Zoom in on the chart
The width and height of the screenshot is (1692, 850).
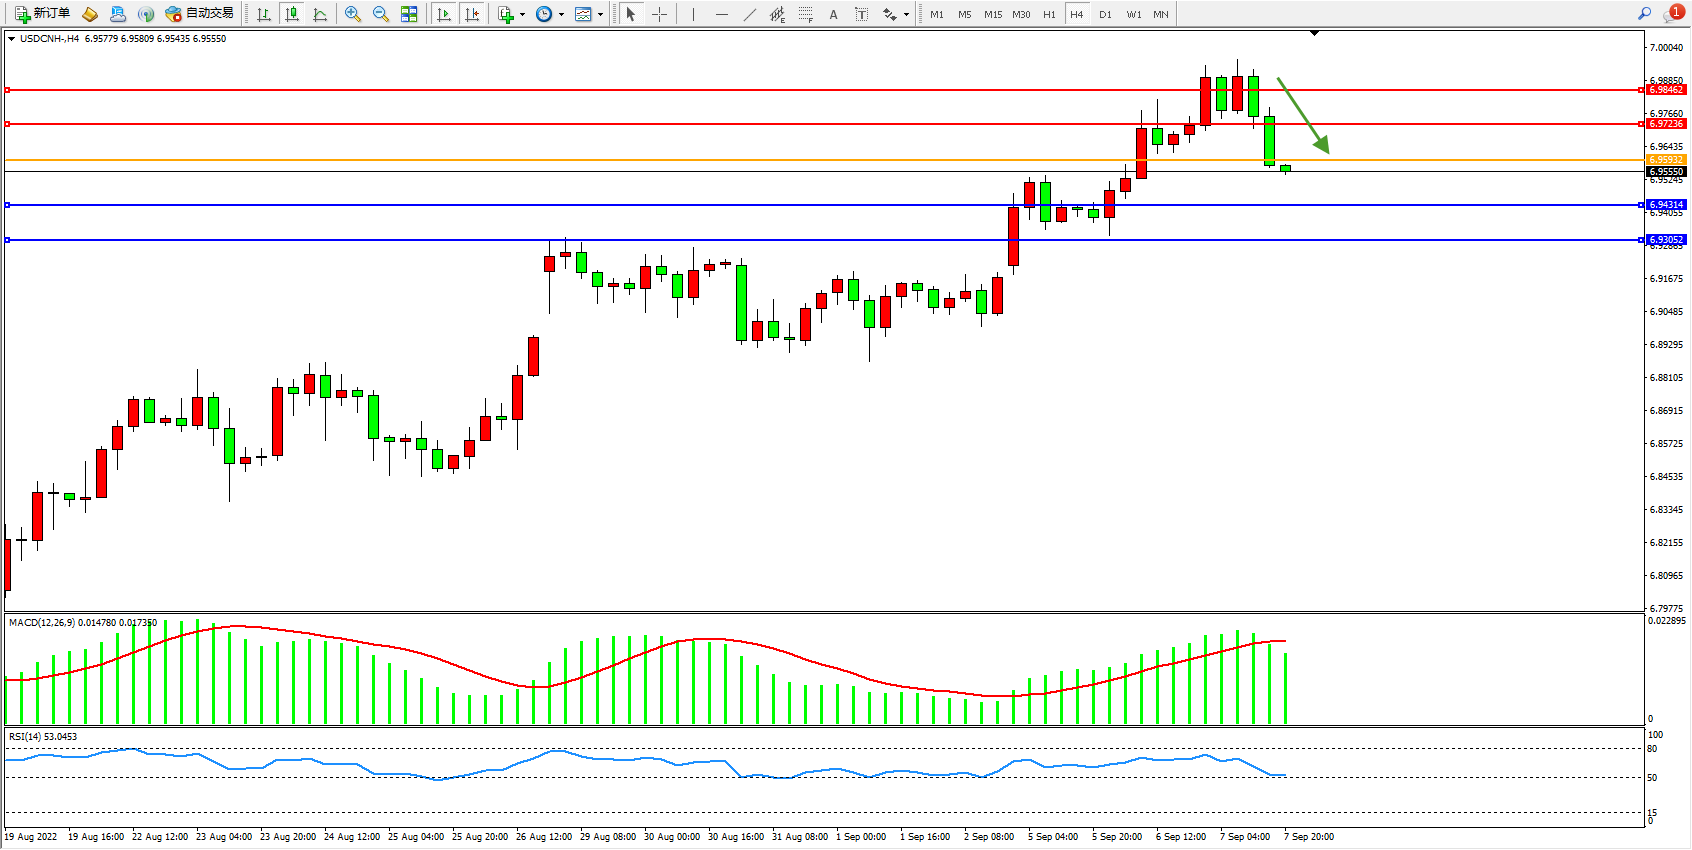[353, 14]
